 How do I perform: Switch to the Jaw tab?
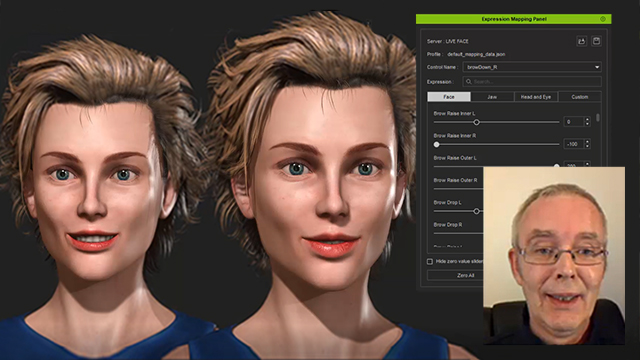pyautogui.click(x=492, y=97)
